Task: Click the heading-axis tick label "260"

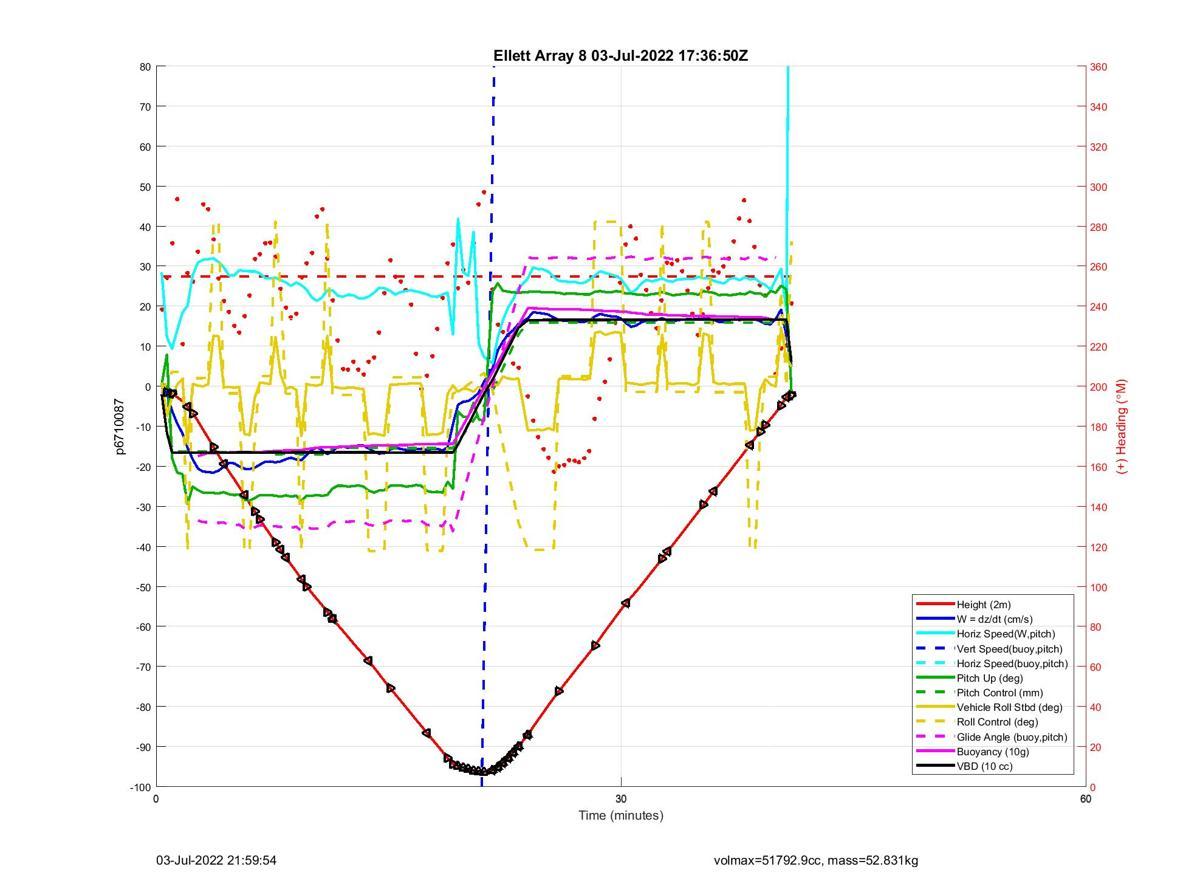Action: click(x=1098, y=267)
